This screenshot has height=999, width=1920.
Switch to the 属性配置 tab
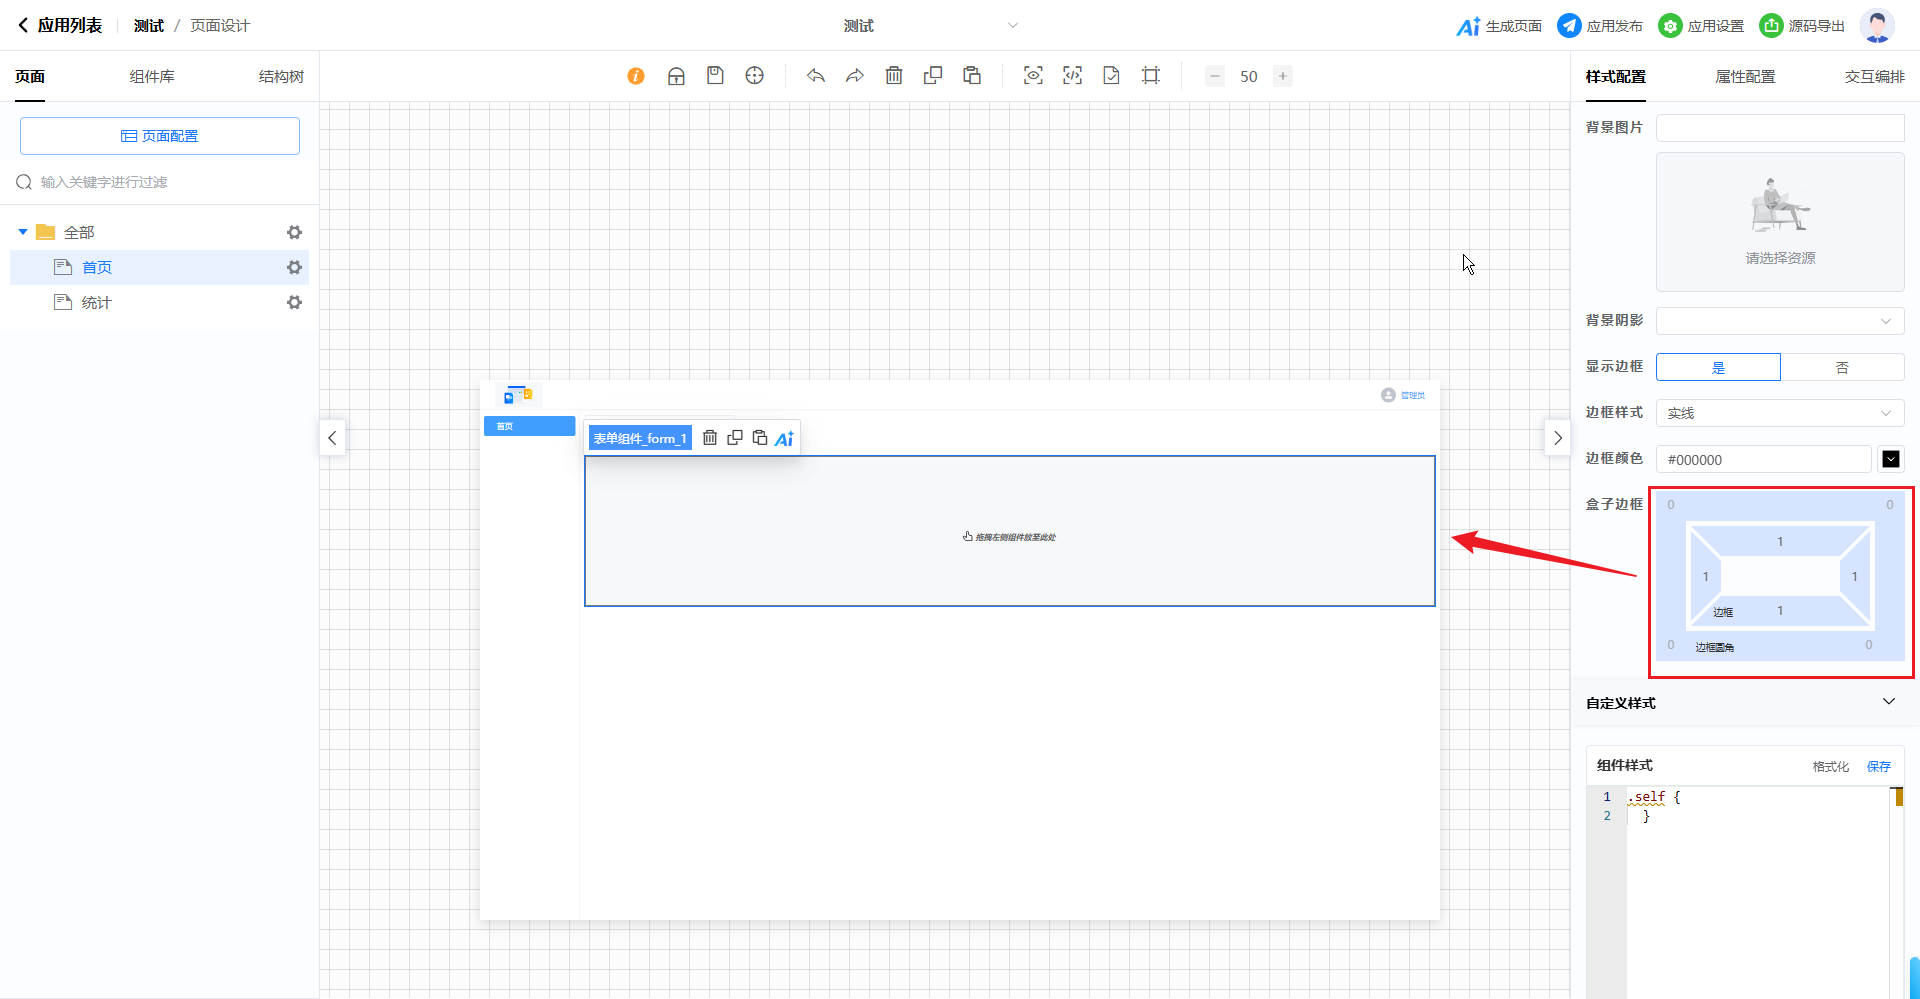(x=1745, y=77)
